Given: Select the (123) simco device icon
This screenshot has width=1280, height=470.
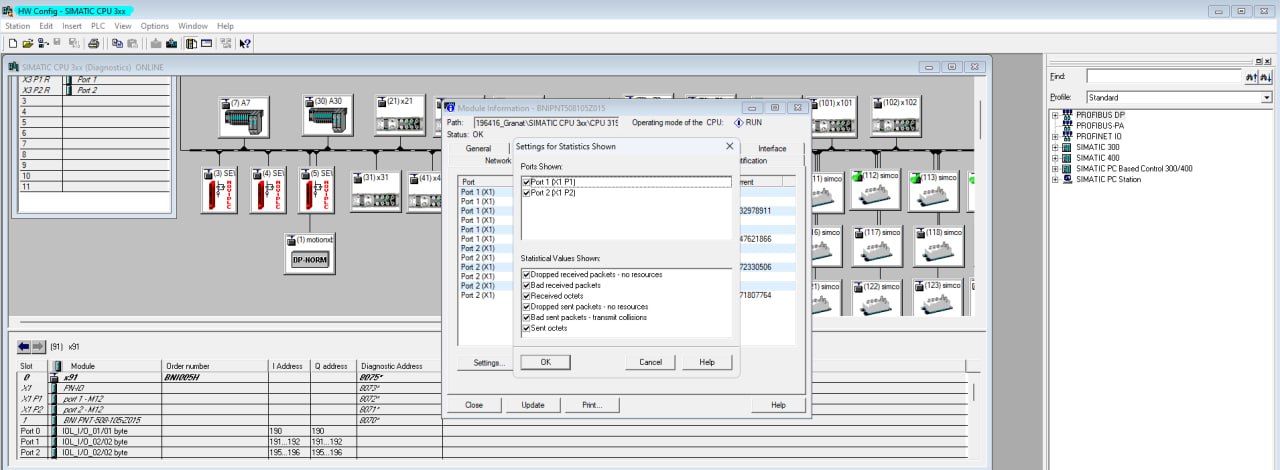Looking at the screenshot, I should click(938, 298).
